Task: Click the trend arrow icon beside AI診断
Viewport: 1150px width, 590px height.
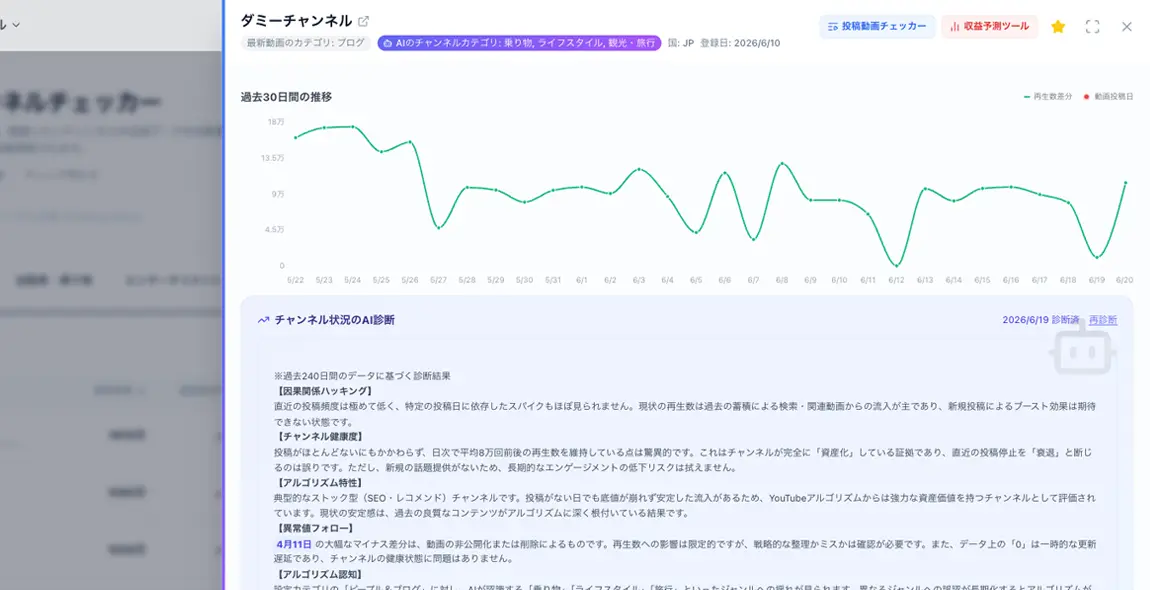Action: click(263, 320)
